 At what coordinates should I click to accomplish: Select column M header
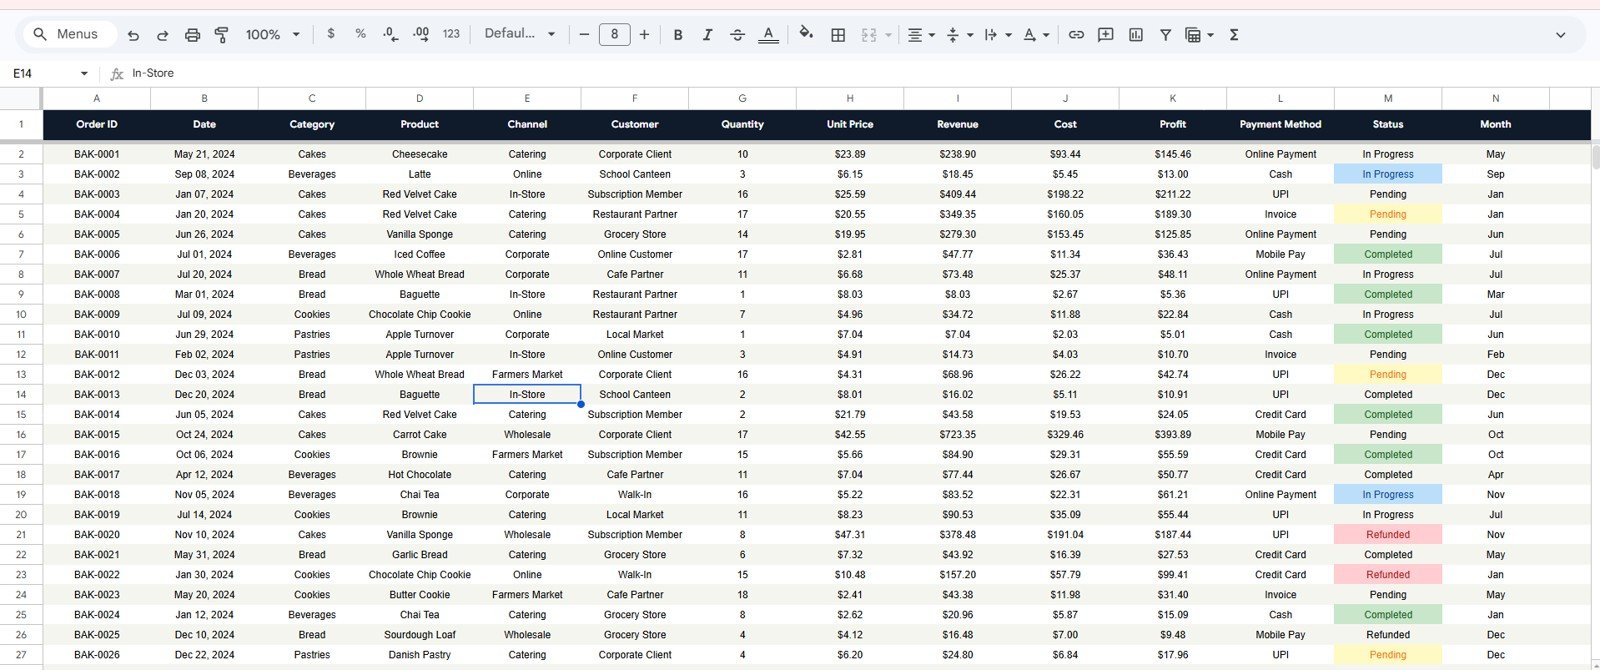point(1388,98)
